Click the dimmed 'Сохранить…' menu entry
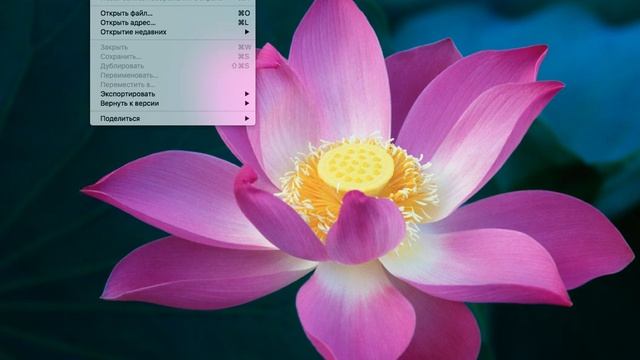Viewport: 640px width, 360px height. [173, 57]
